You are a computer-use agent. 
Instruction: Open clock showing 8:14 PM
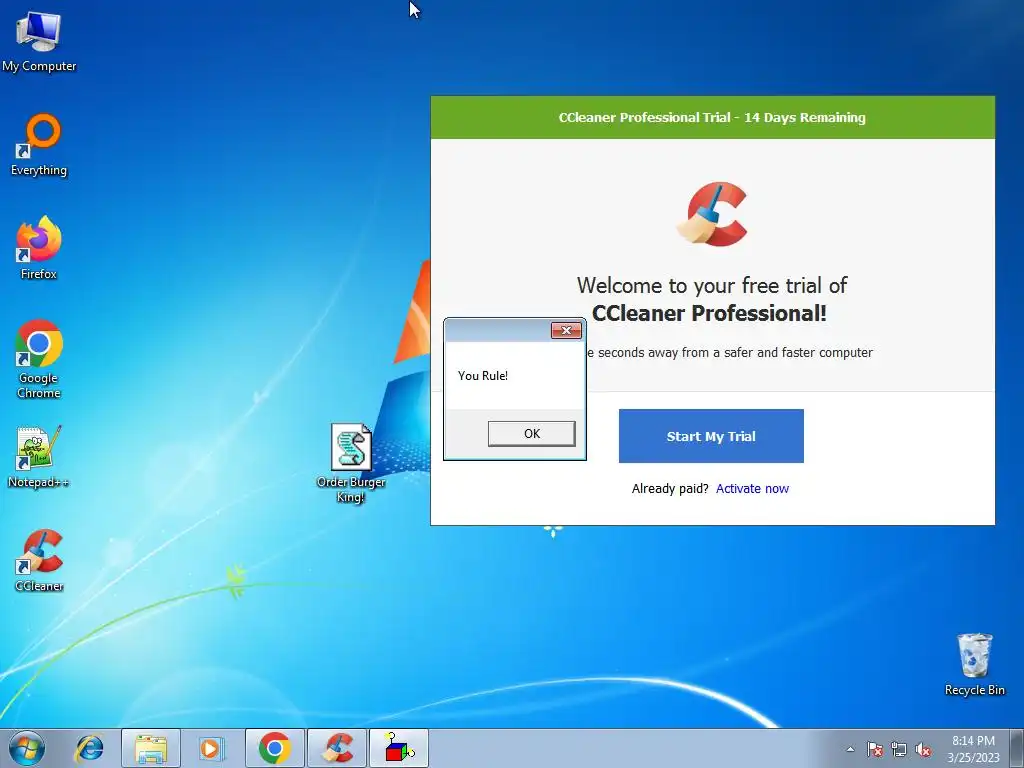[973, 748]
